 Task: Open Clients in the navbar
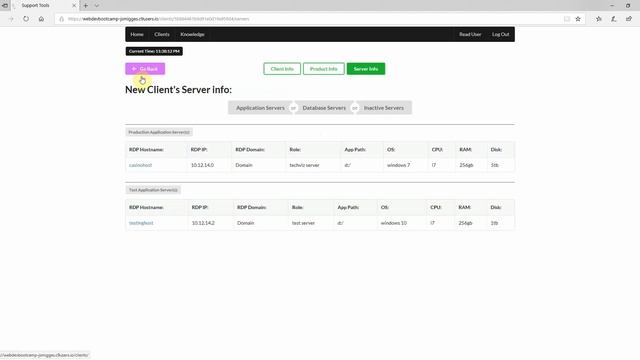coord(162,34)
